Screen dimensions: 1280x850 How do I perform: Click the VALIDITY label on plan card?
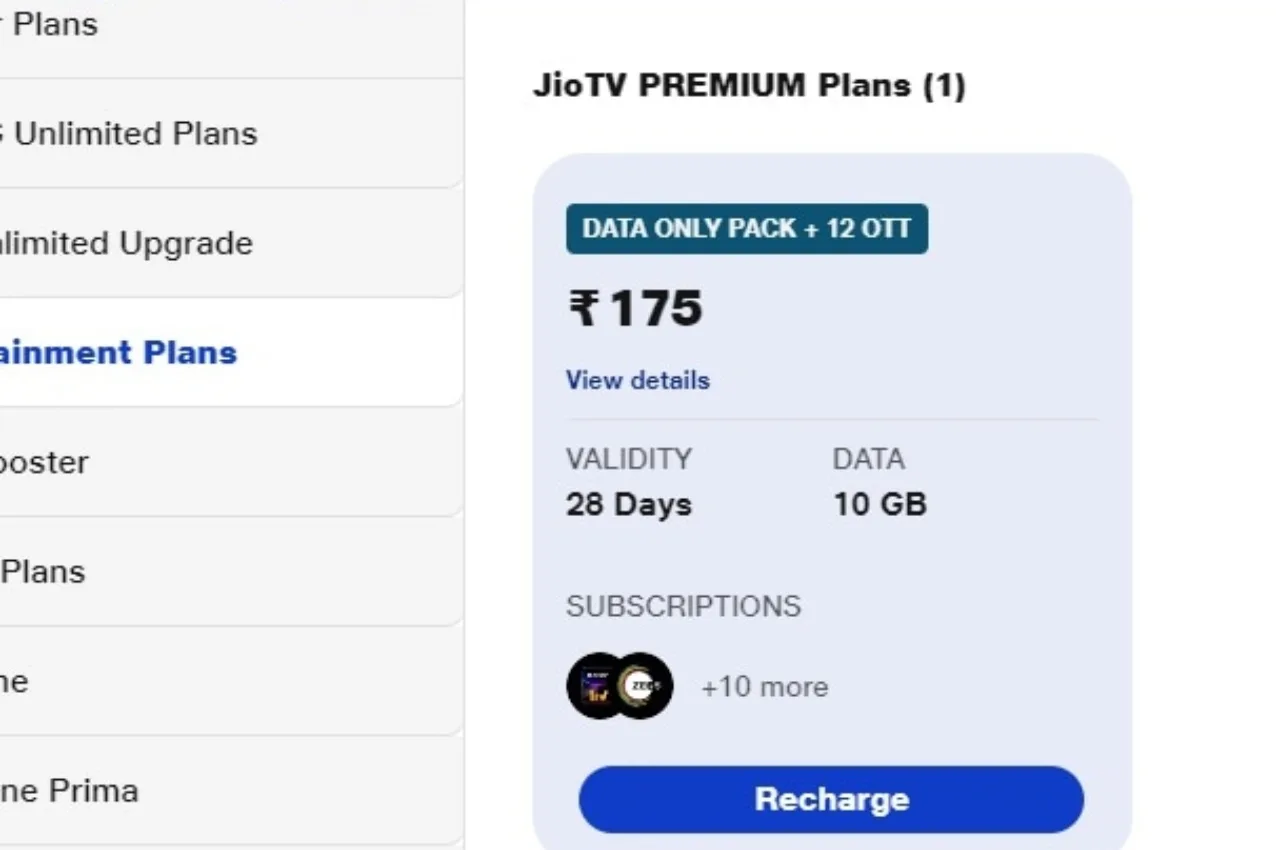(629, 459)
